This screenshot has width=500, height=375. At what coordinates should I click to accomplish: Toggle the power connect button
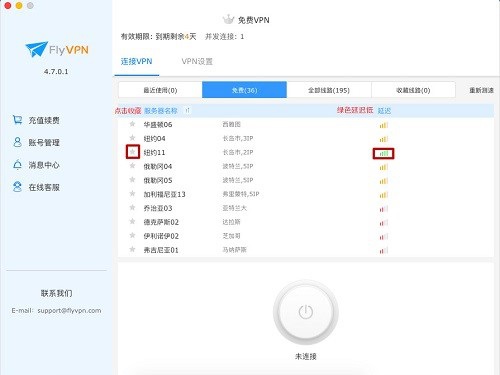[x=306, y=312]
